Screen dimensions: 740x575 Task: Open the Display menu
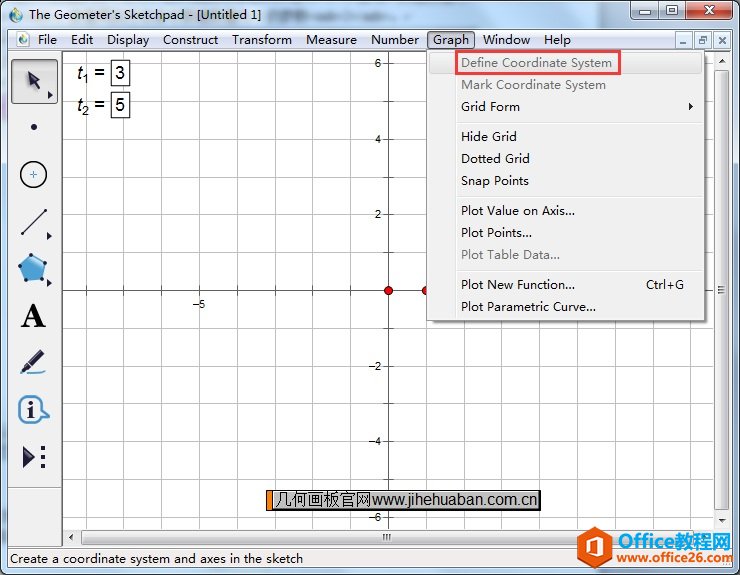pos(128,40)
